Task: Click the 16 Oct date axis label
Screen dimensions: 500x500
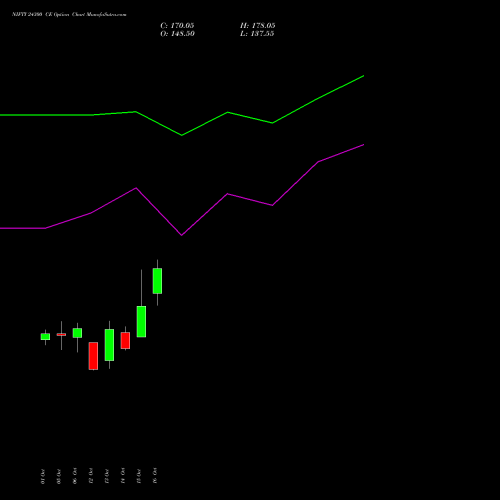Action: [x=155, y=476]
